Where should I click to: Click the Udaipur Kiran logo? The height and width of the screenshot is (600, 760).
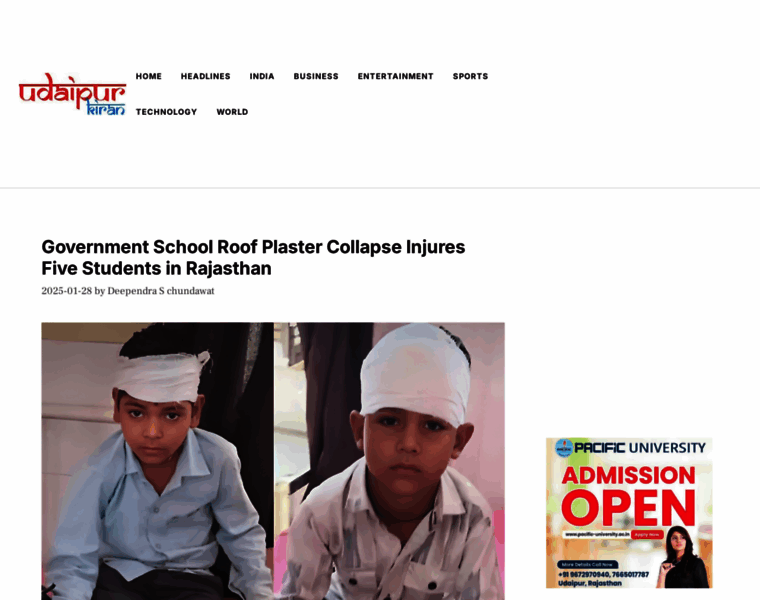click(x=73, y=94)
